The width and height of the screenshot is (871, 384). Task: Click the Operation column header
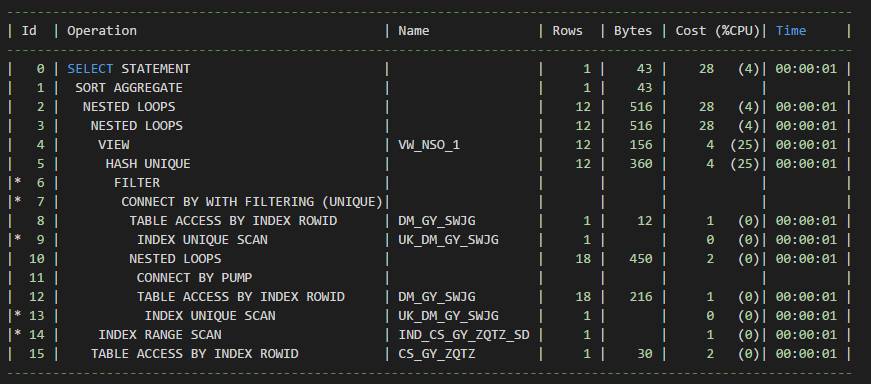tap(102, 31)
